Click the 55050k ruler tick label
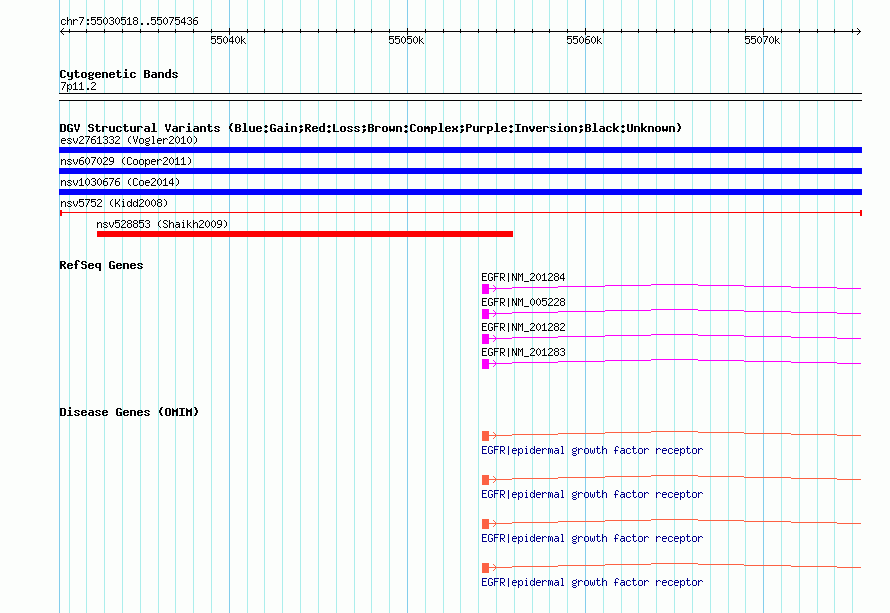Screen dimensions: 890x613 (406, 40)
